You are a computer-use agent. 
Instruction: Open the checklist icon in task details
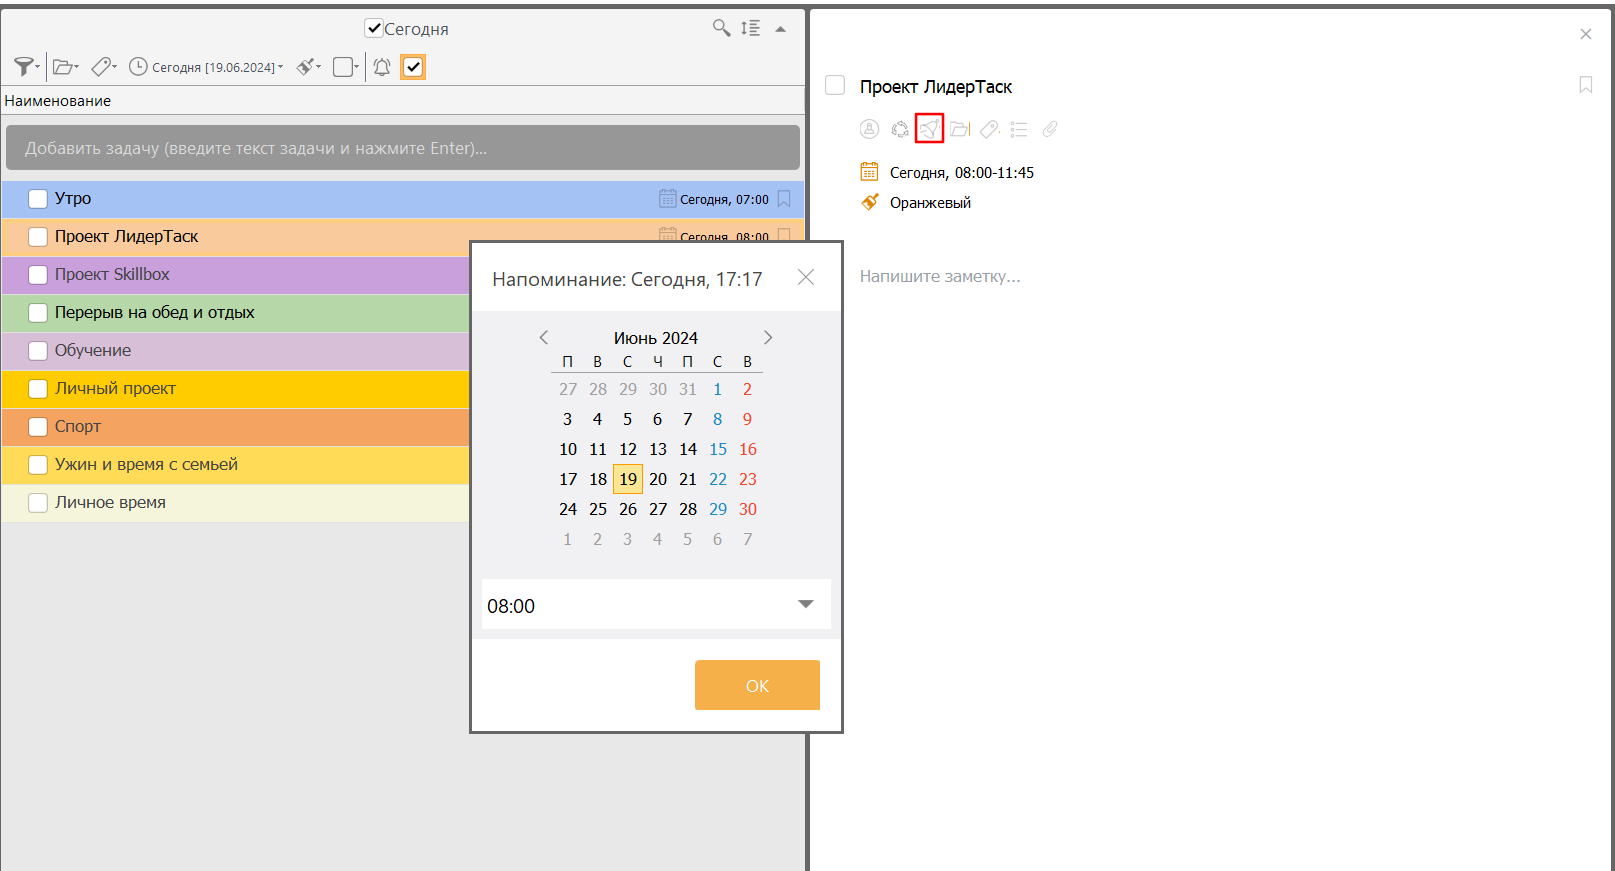(1019, 129)
